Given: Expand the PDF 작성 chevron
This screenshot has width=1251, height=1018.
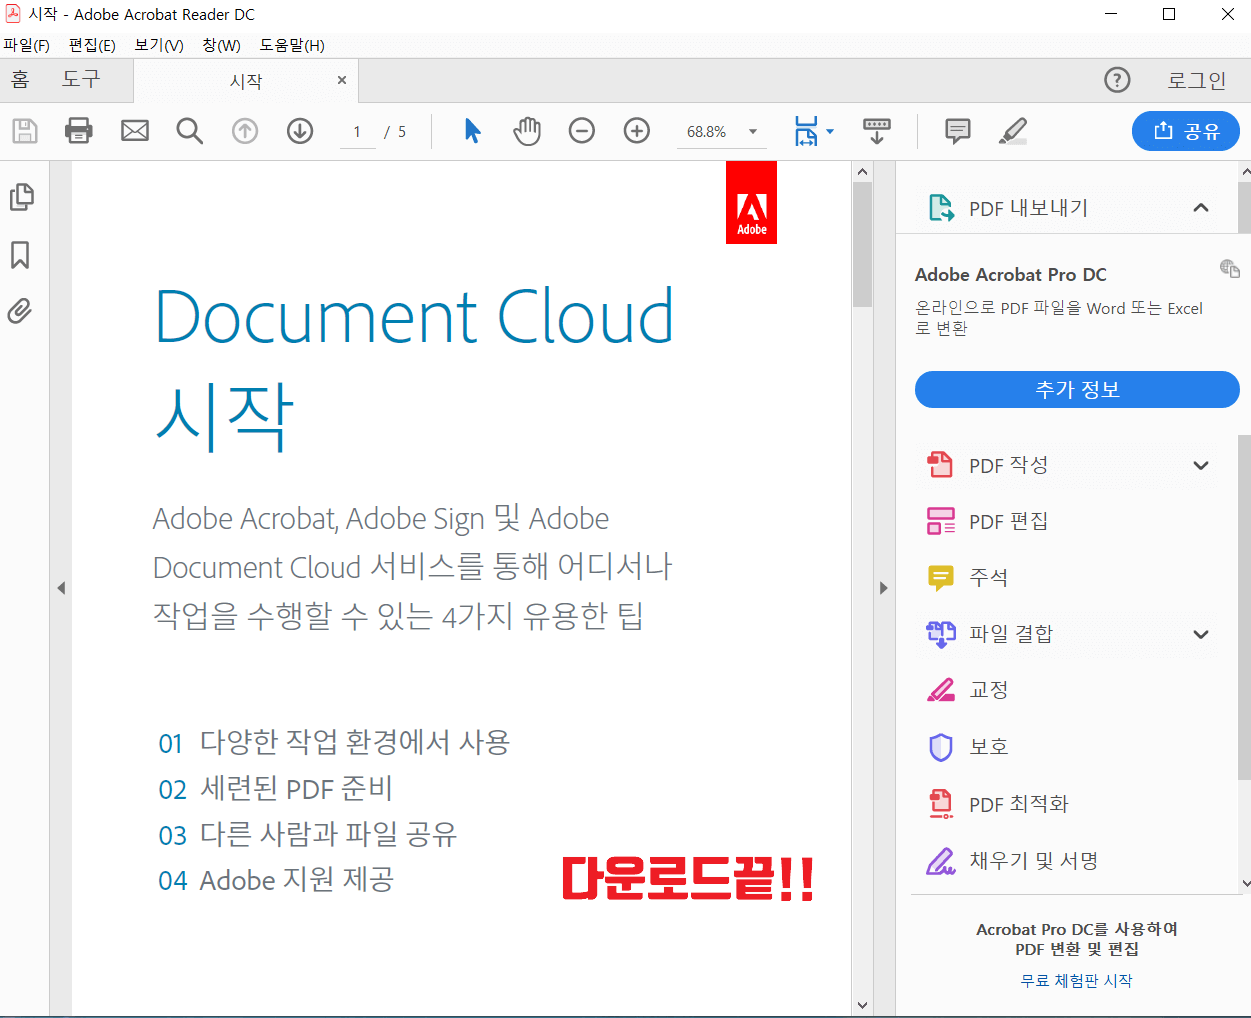Looking at the screenshot, I should 1201,465.
